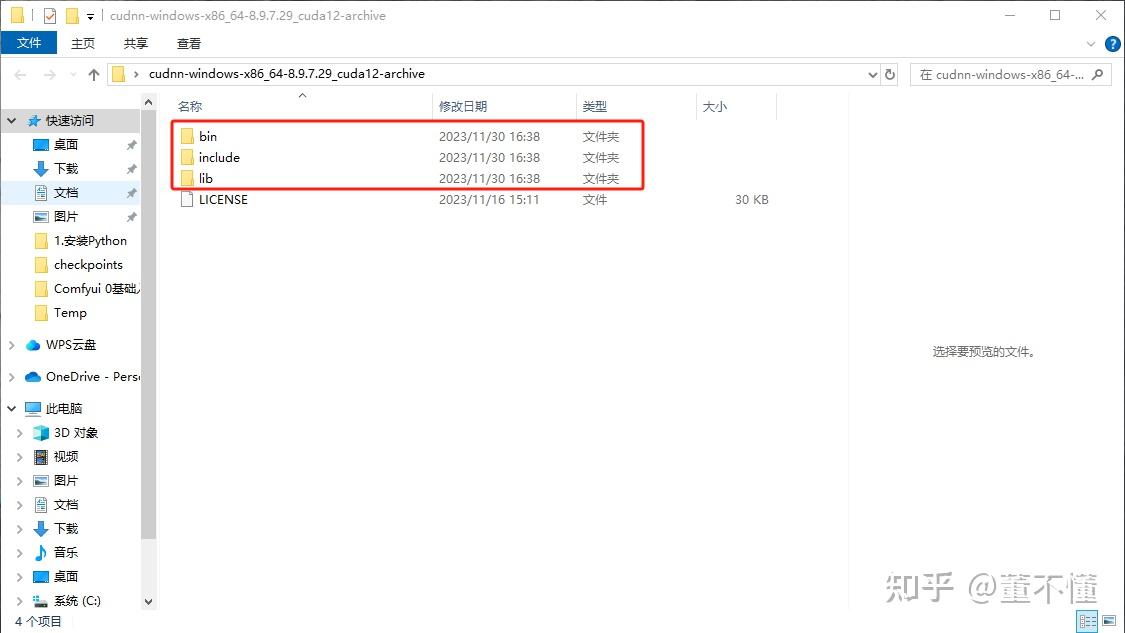Open the 1.安装Python folder
Image resolution: width=1125 pixels, height=633 pixels.
[90, 240]
